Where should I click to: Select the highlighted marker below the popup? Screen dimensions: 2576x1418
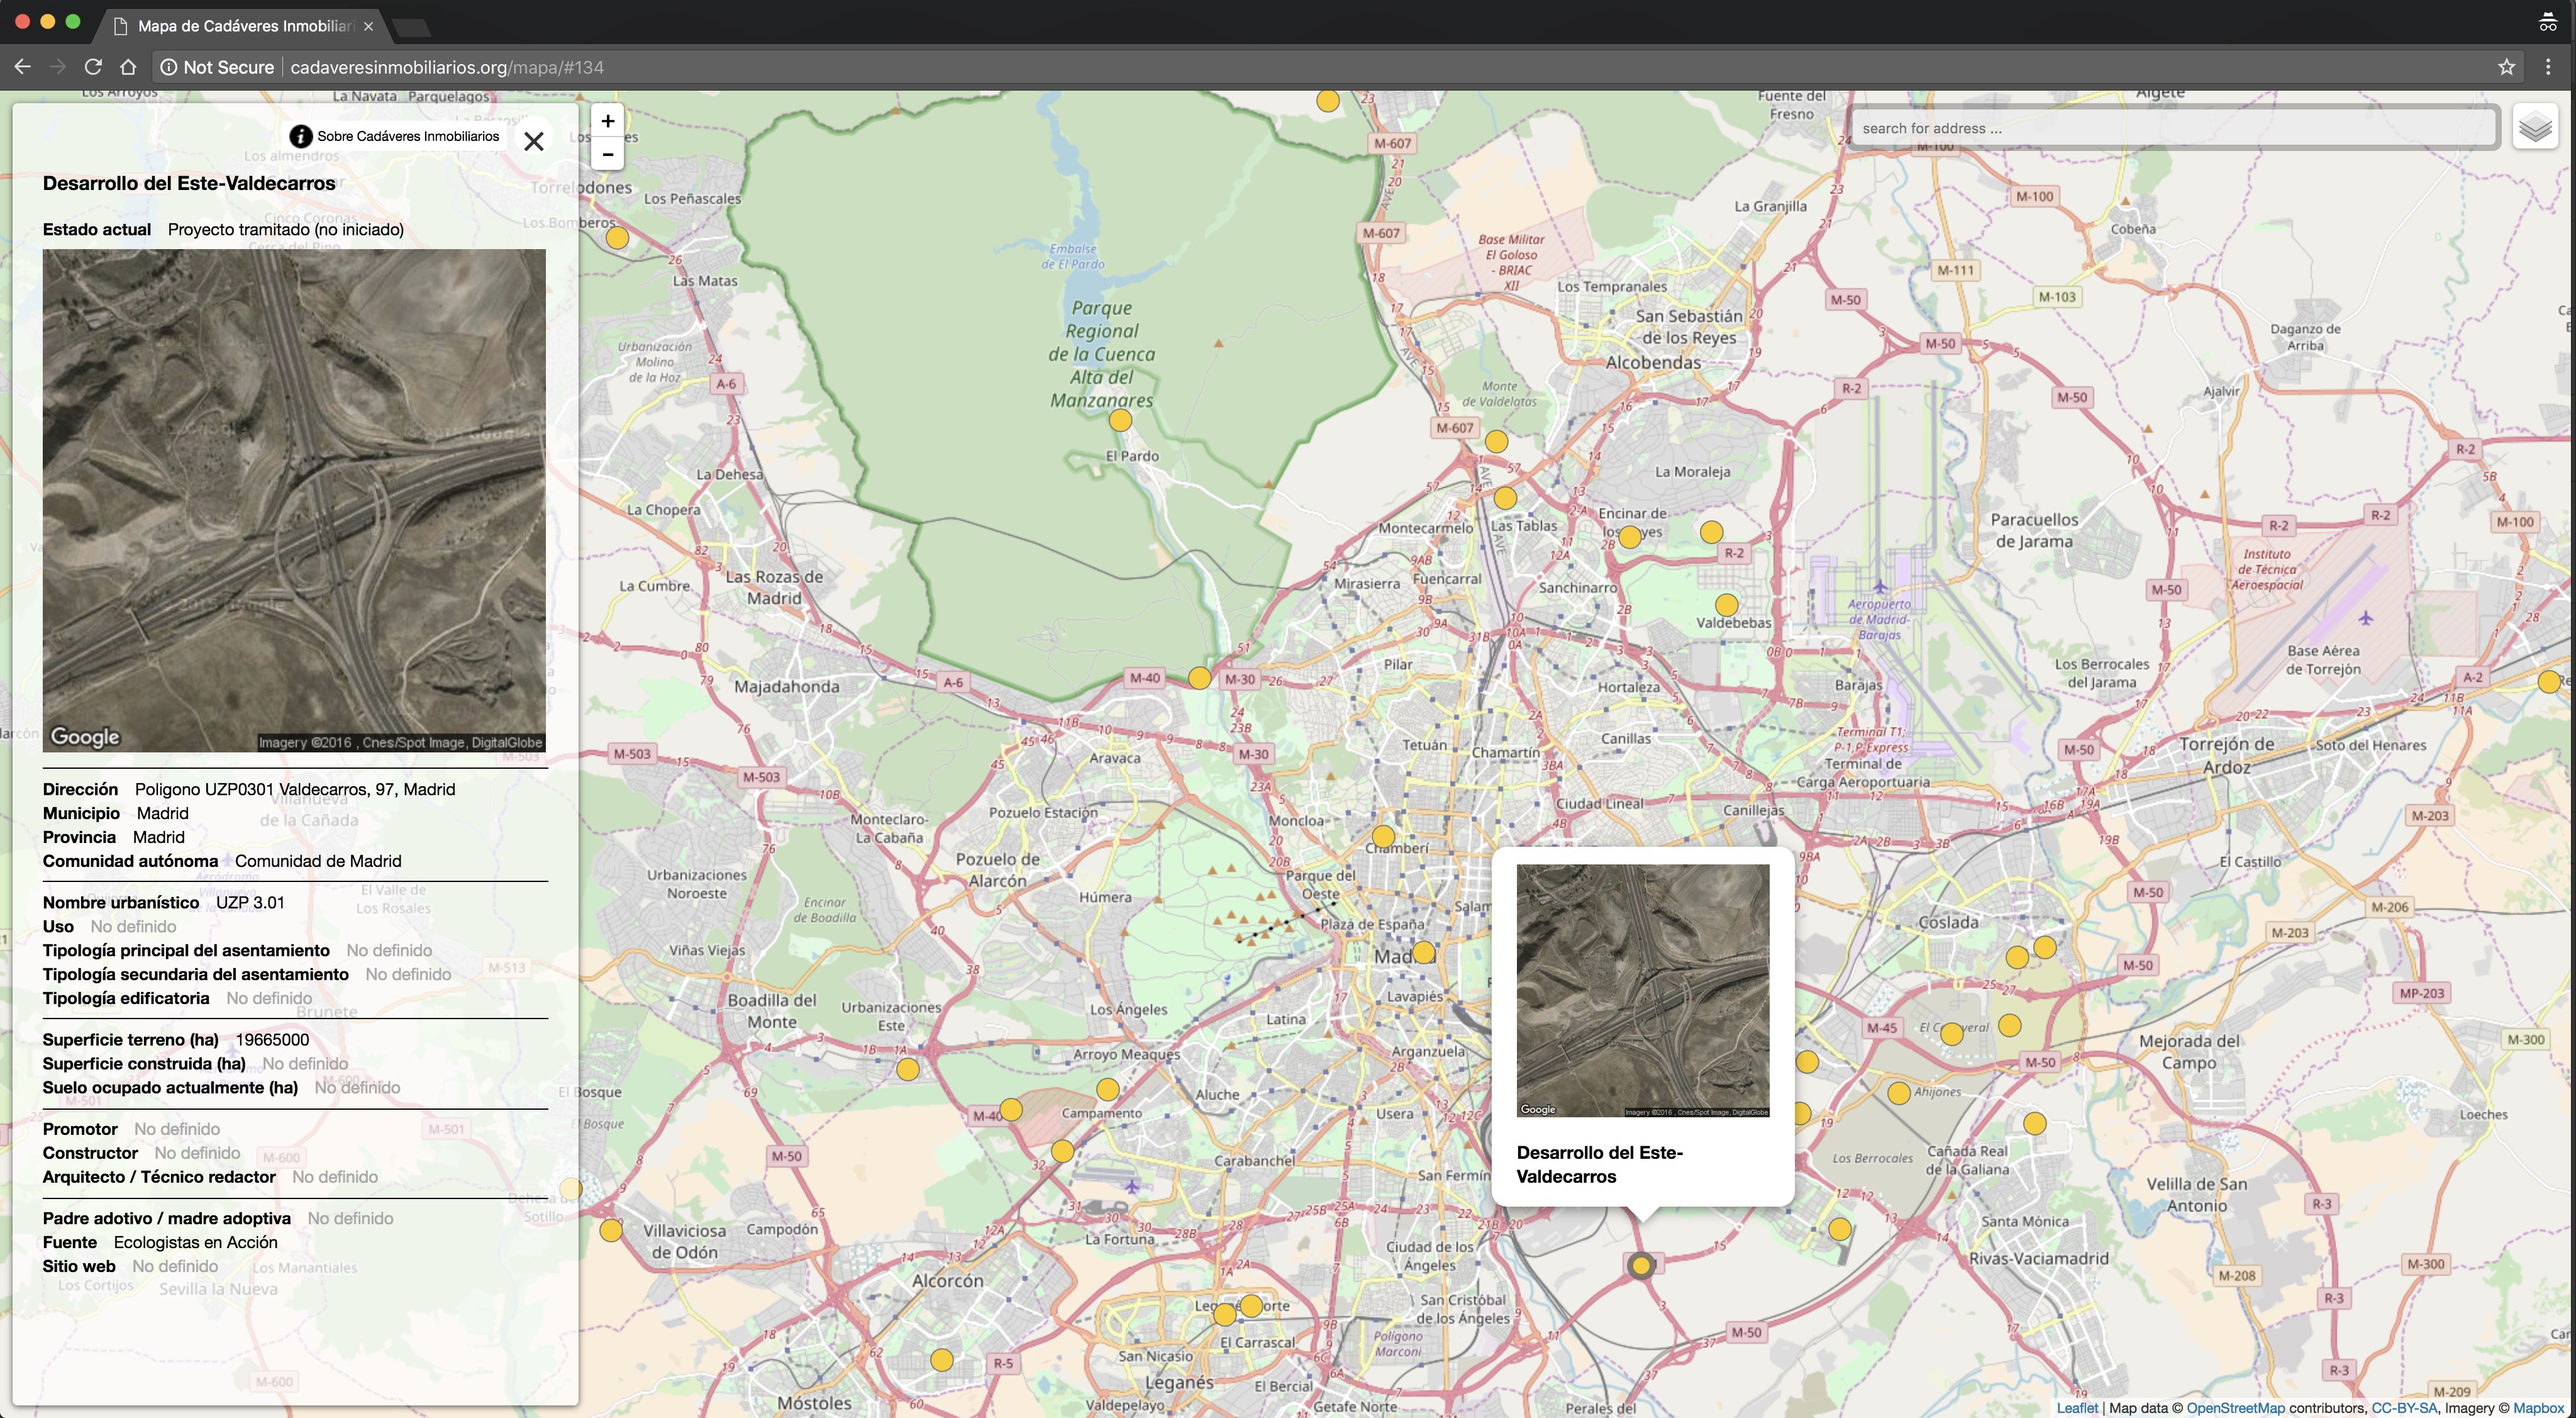click(x=1640, y=1266)
